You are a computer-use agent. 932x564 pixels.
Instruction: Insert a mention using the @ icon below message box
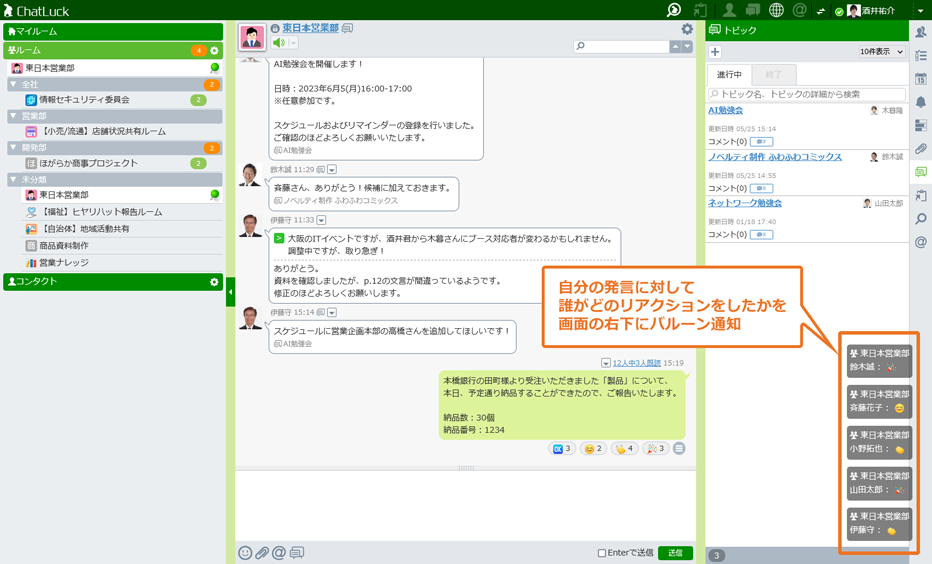coord(279,553)
